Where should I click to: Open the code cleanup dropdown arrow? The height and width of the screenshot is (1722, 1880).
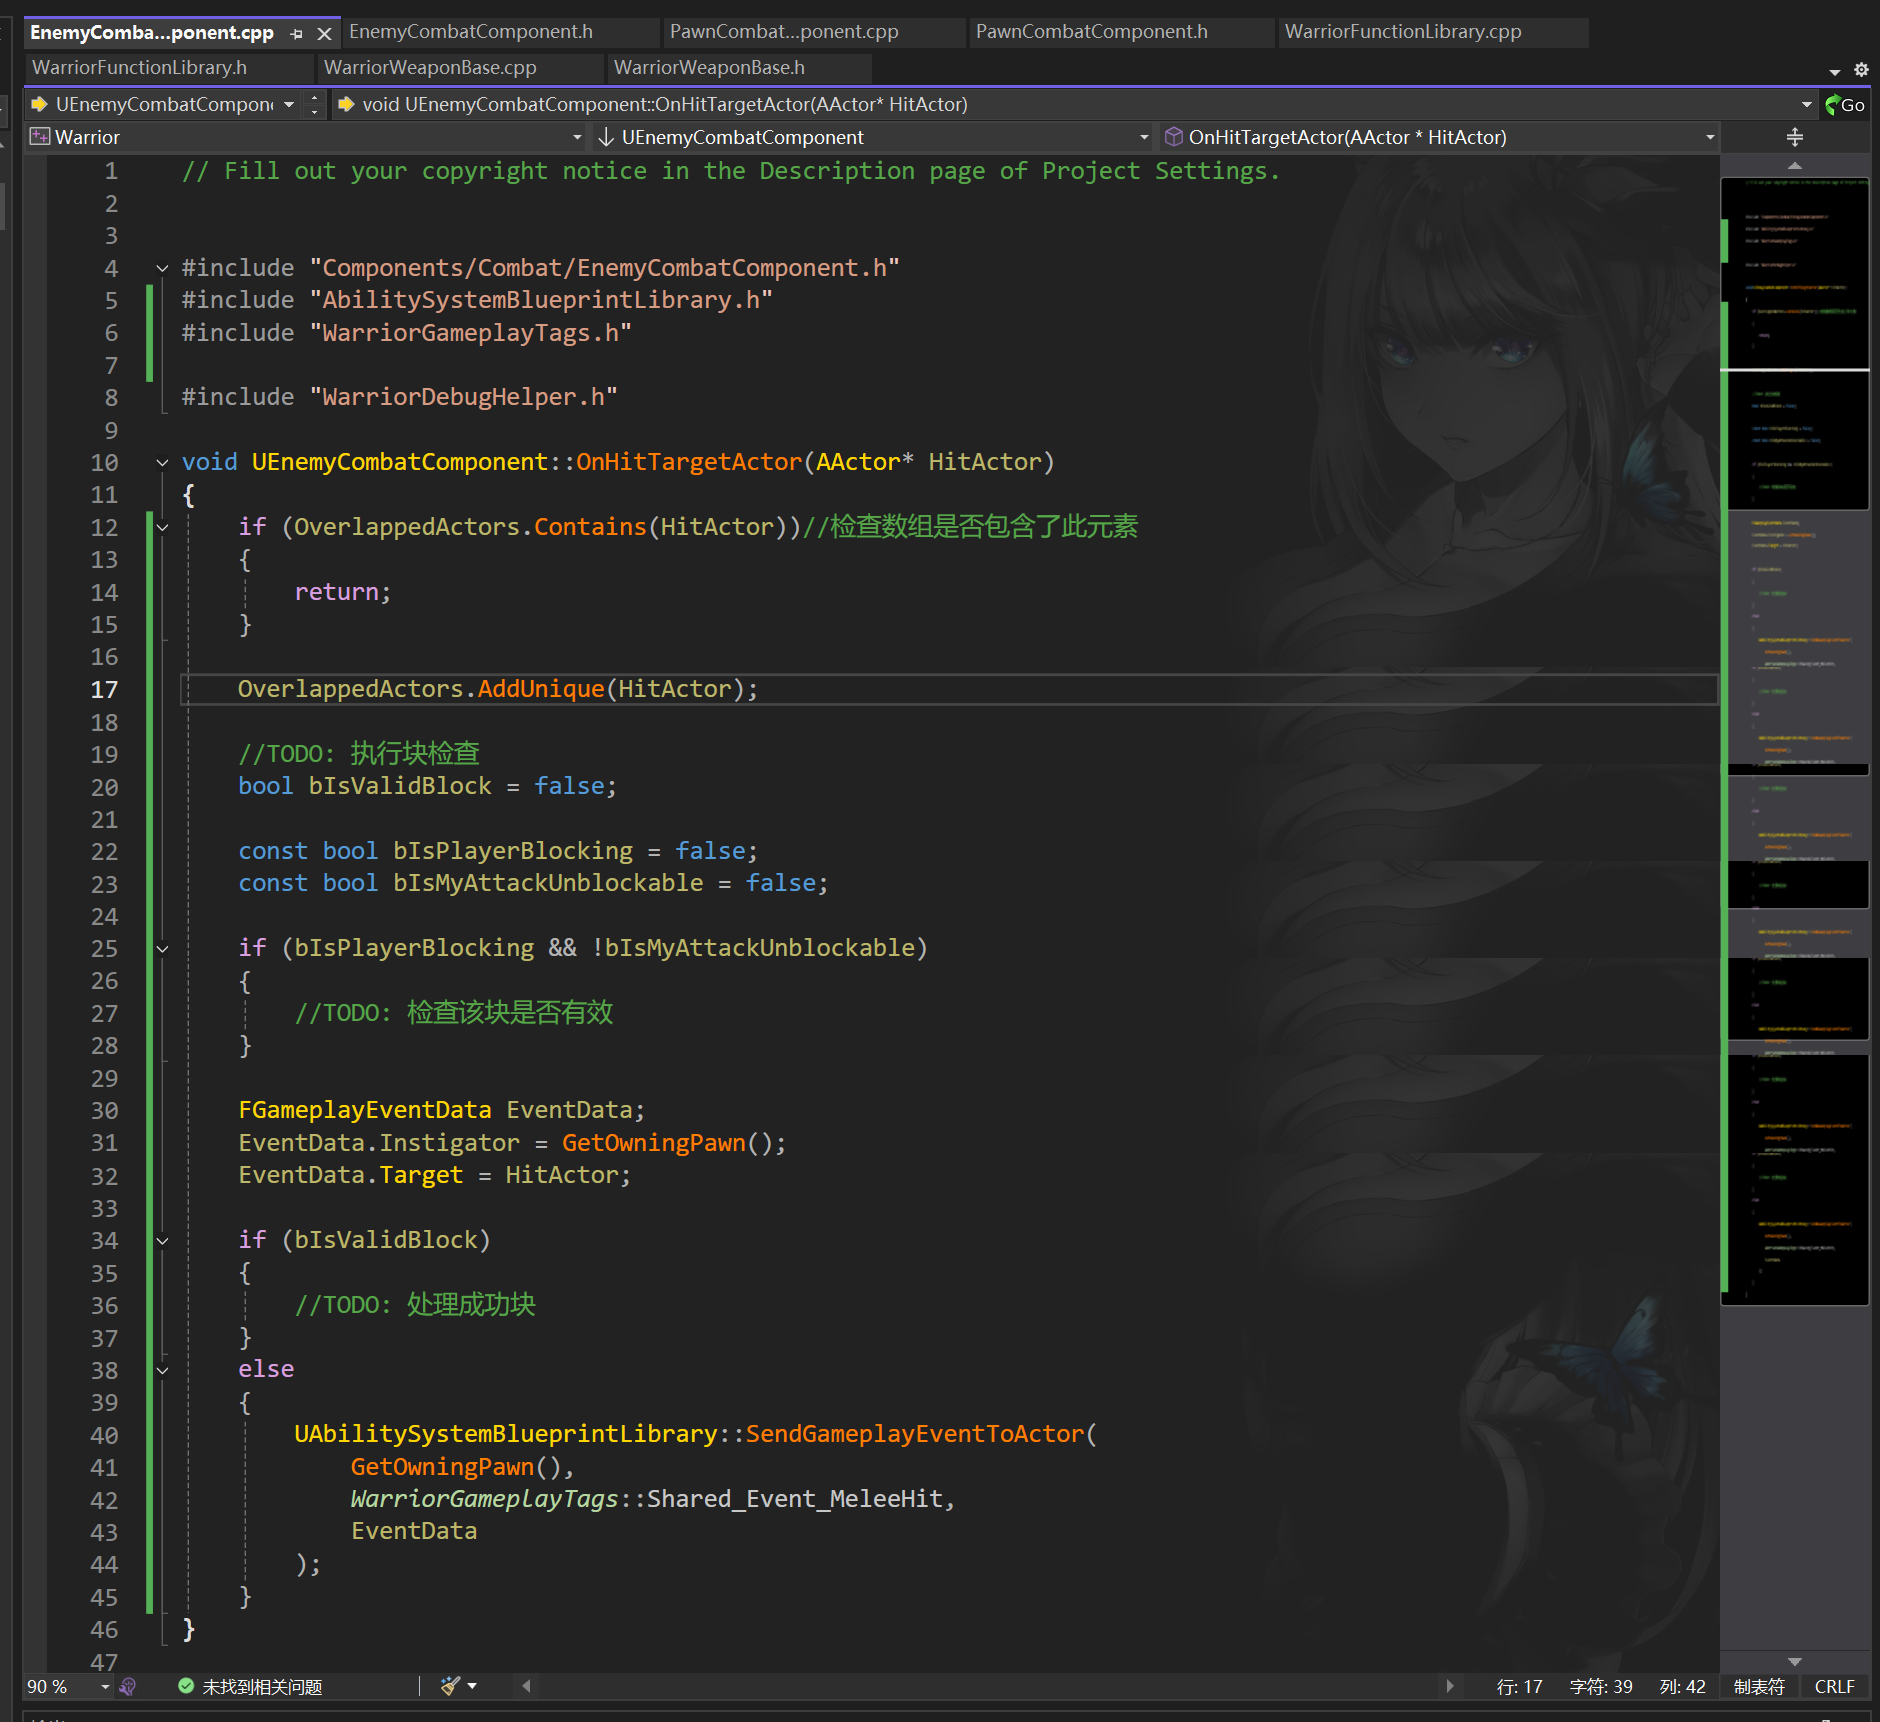(472, 1686)
